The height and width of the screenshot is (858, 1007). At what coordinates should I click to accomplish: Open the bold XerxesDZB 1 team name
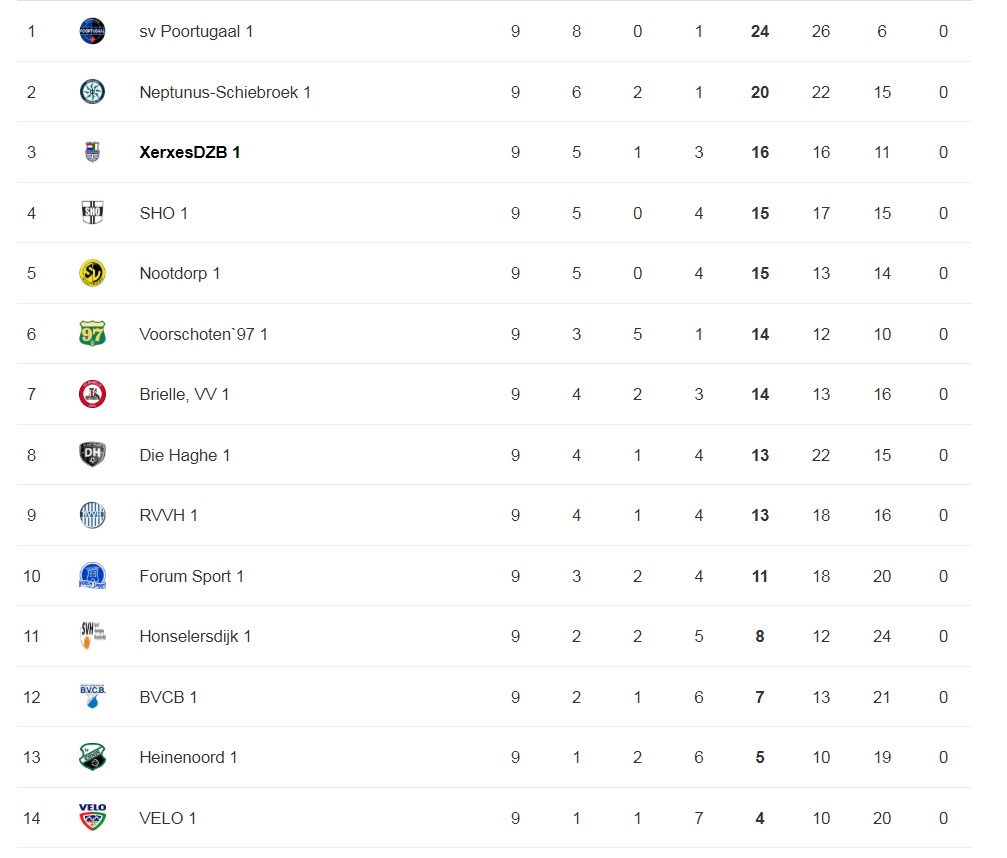pyautogui.click(x=189, y=153)
